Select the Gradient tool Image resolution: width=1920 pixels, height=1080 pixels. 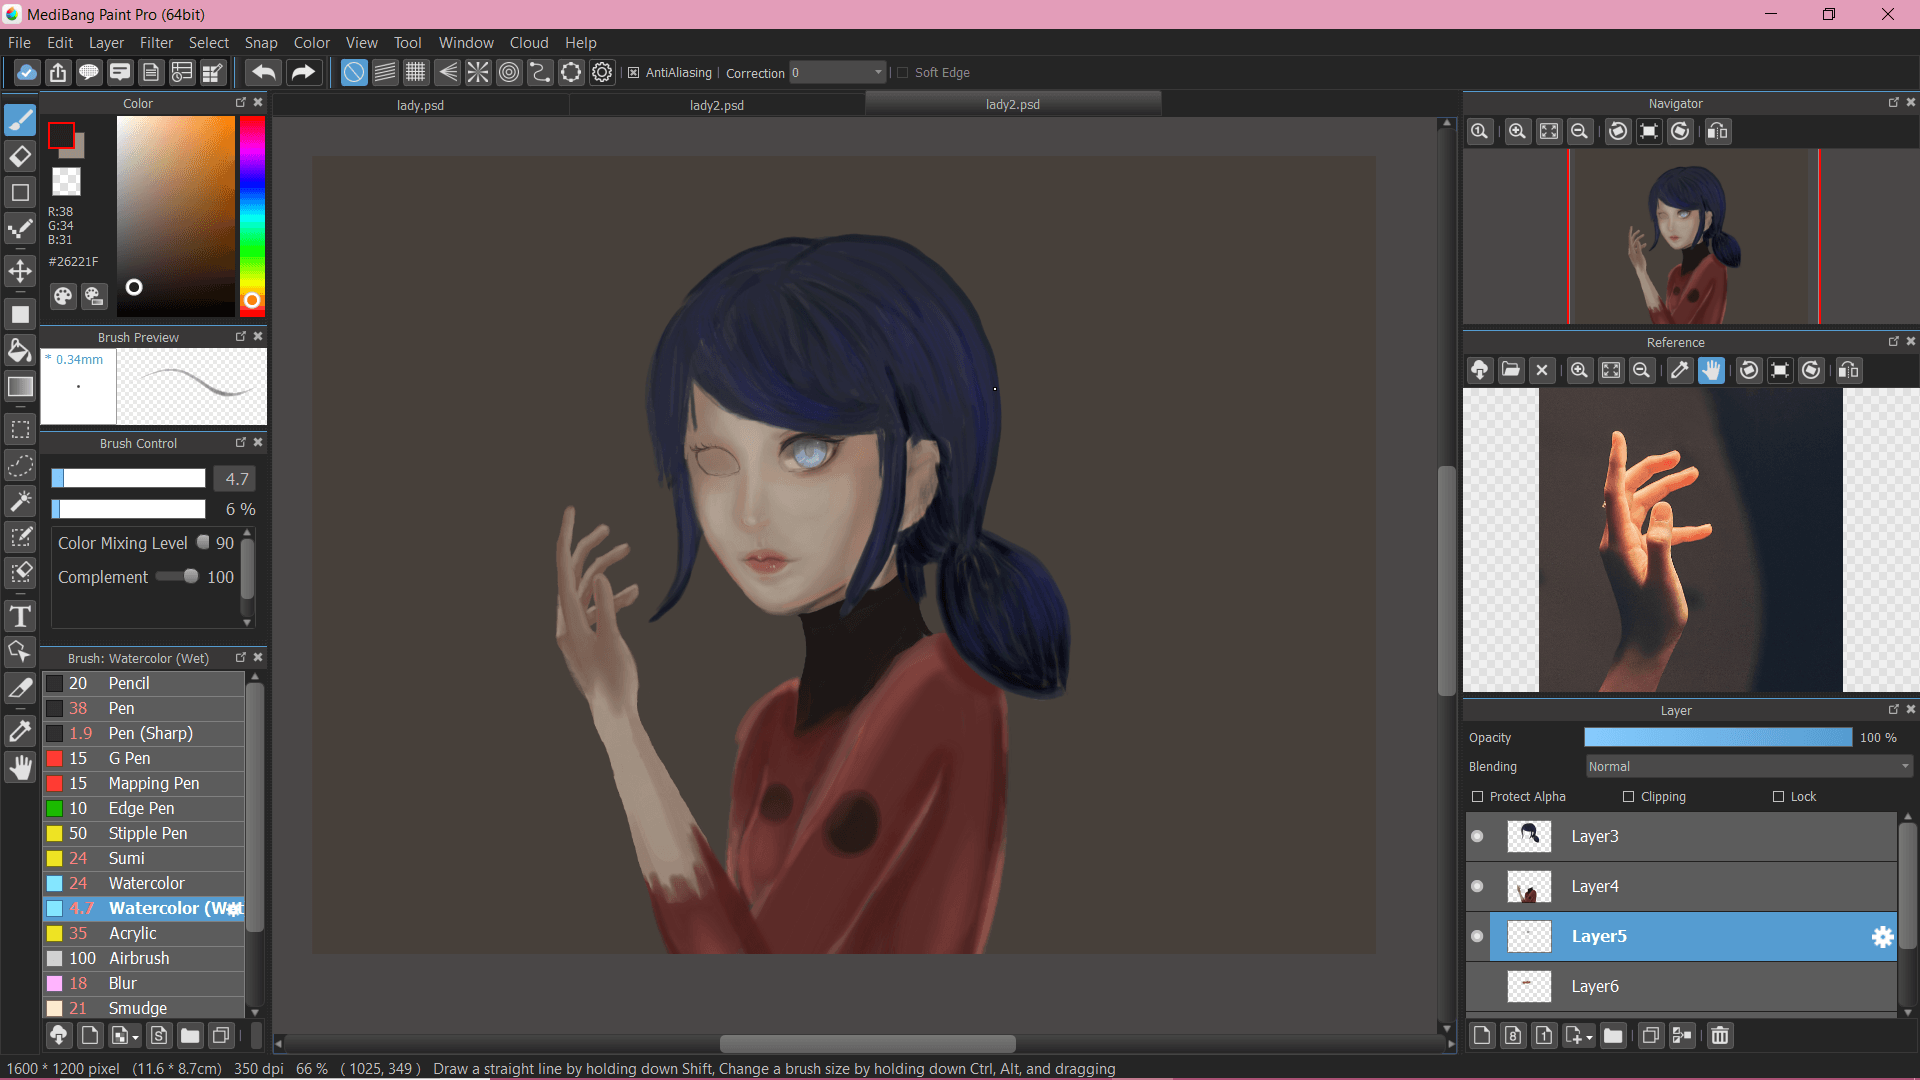(x=20, y=387)
